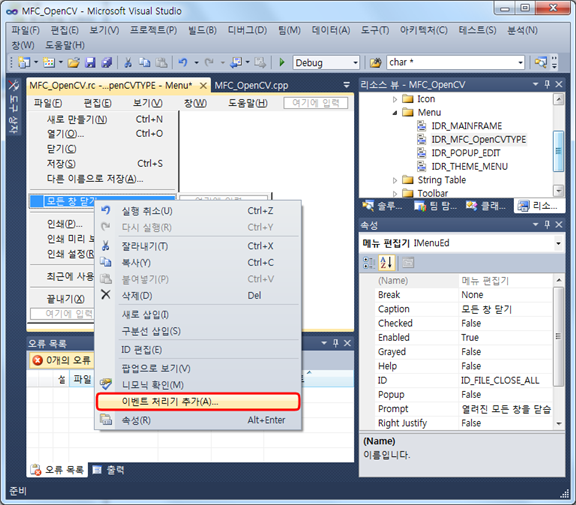This screenshot has height=505, width=576.
Task: Expand the Icon folder in Resource View
Action: [x=395, y=99]
